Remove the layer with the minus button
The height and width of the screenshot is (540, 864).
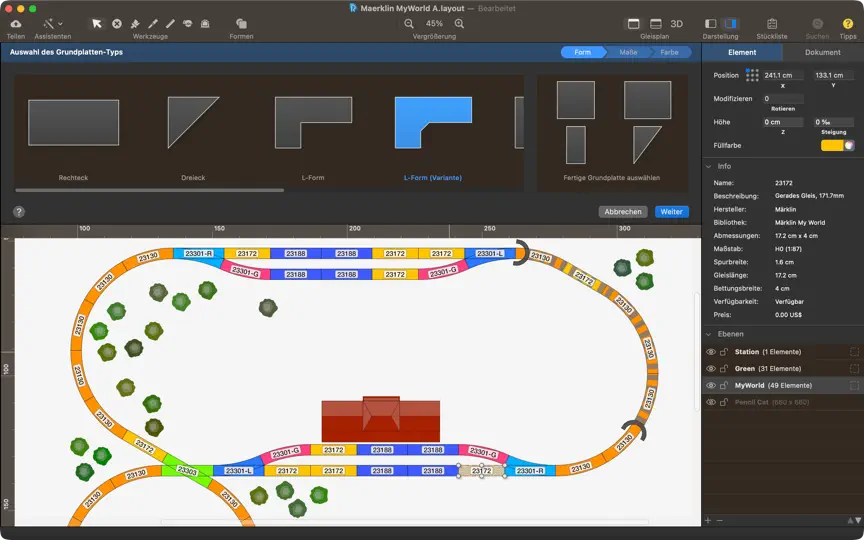click(719, 520)
